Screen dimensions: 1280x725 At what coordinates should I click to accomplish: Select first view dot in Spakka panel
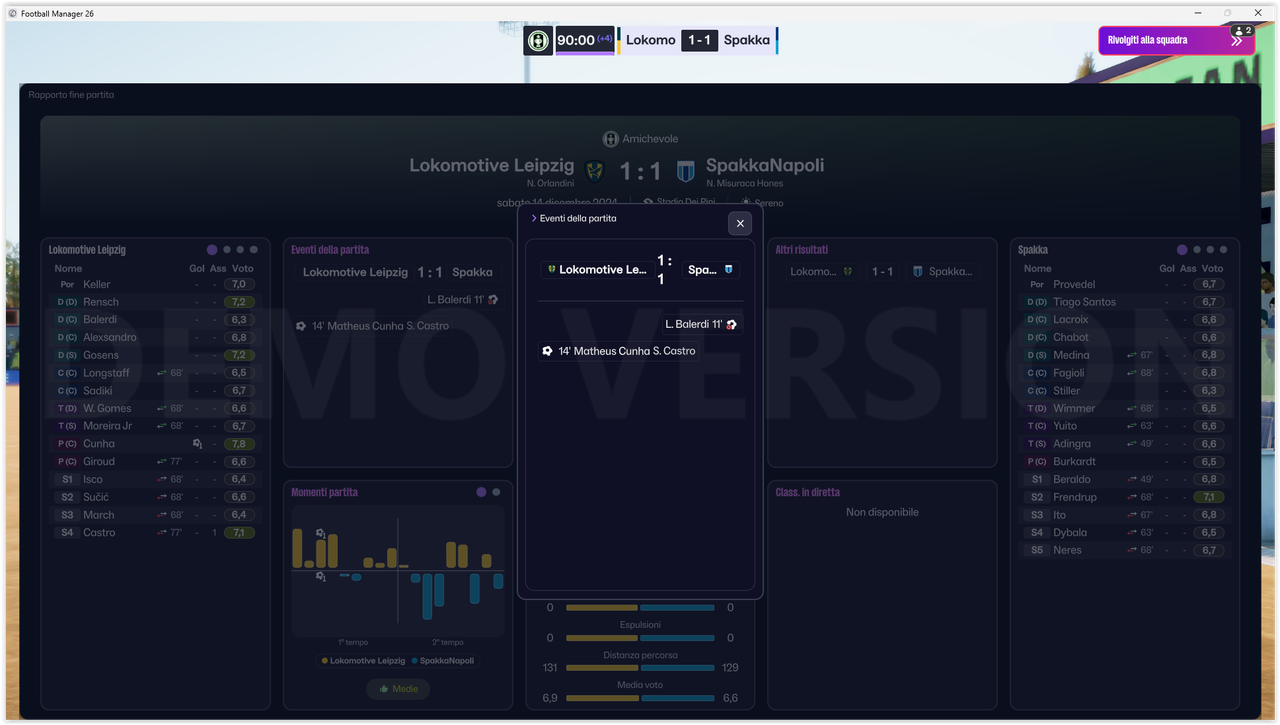1182,250
